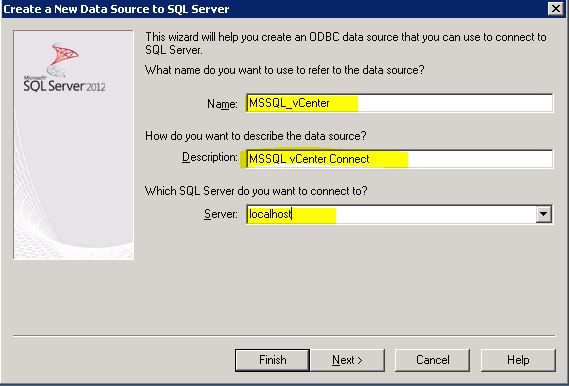Click the Server: label
The width and height of the screenshot is (569, 386).
pos(221,214)
